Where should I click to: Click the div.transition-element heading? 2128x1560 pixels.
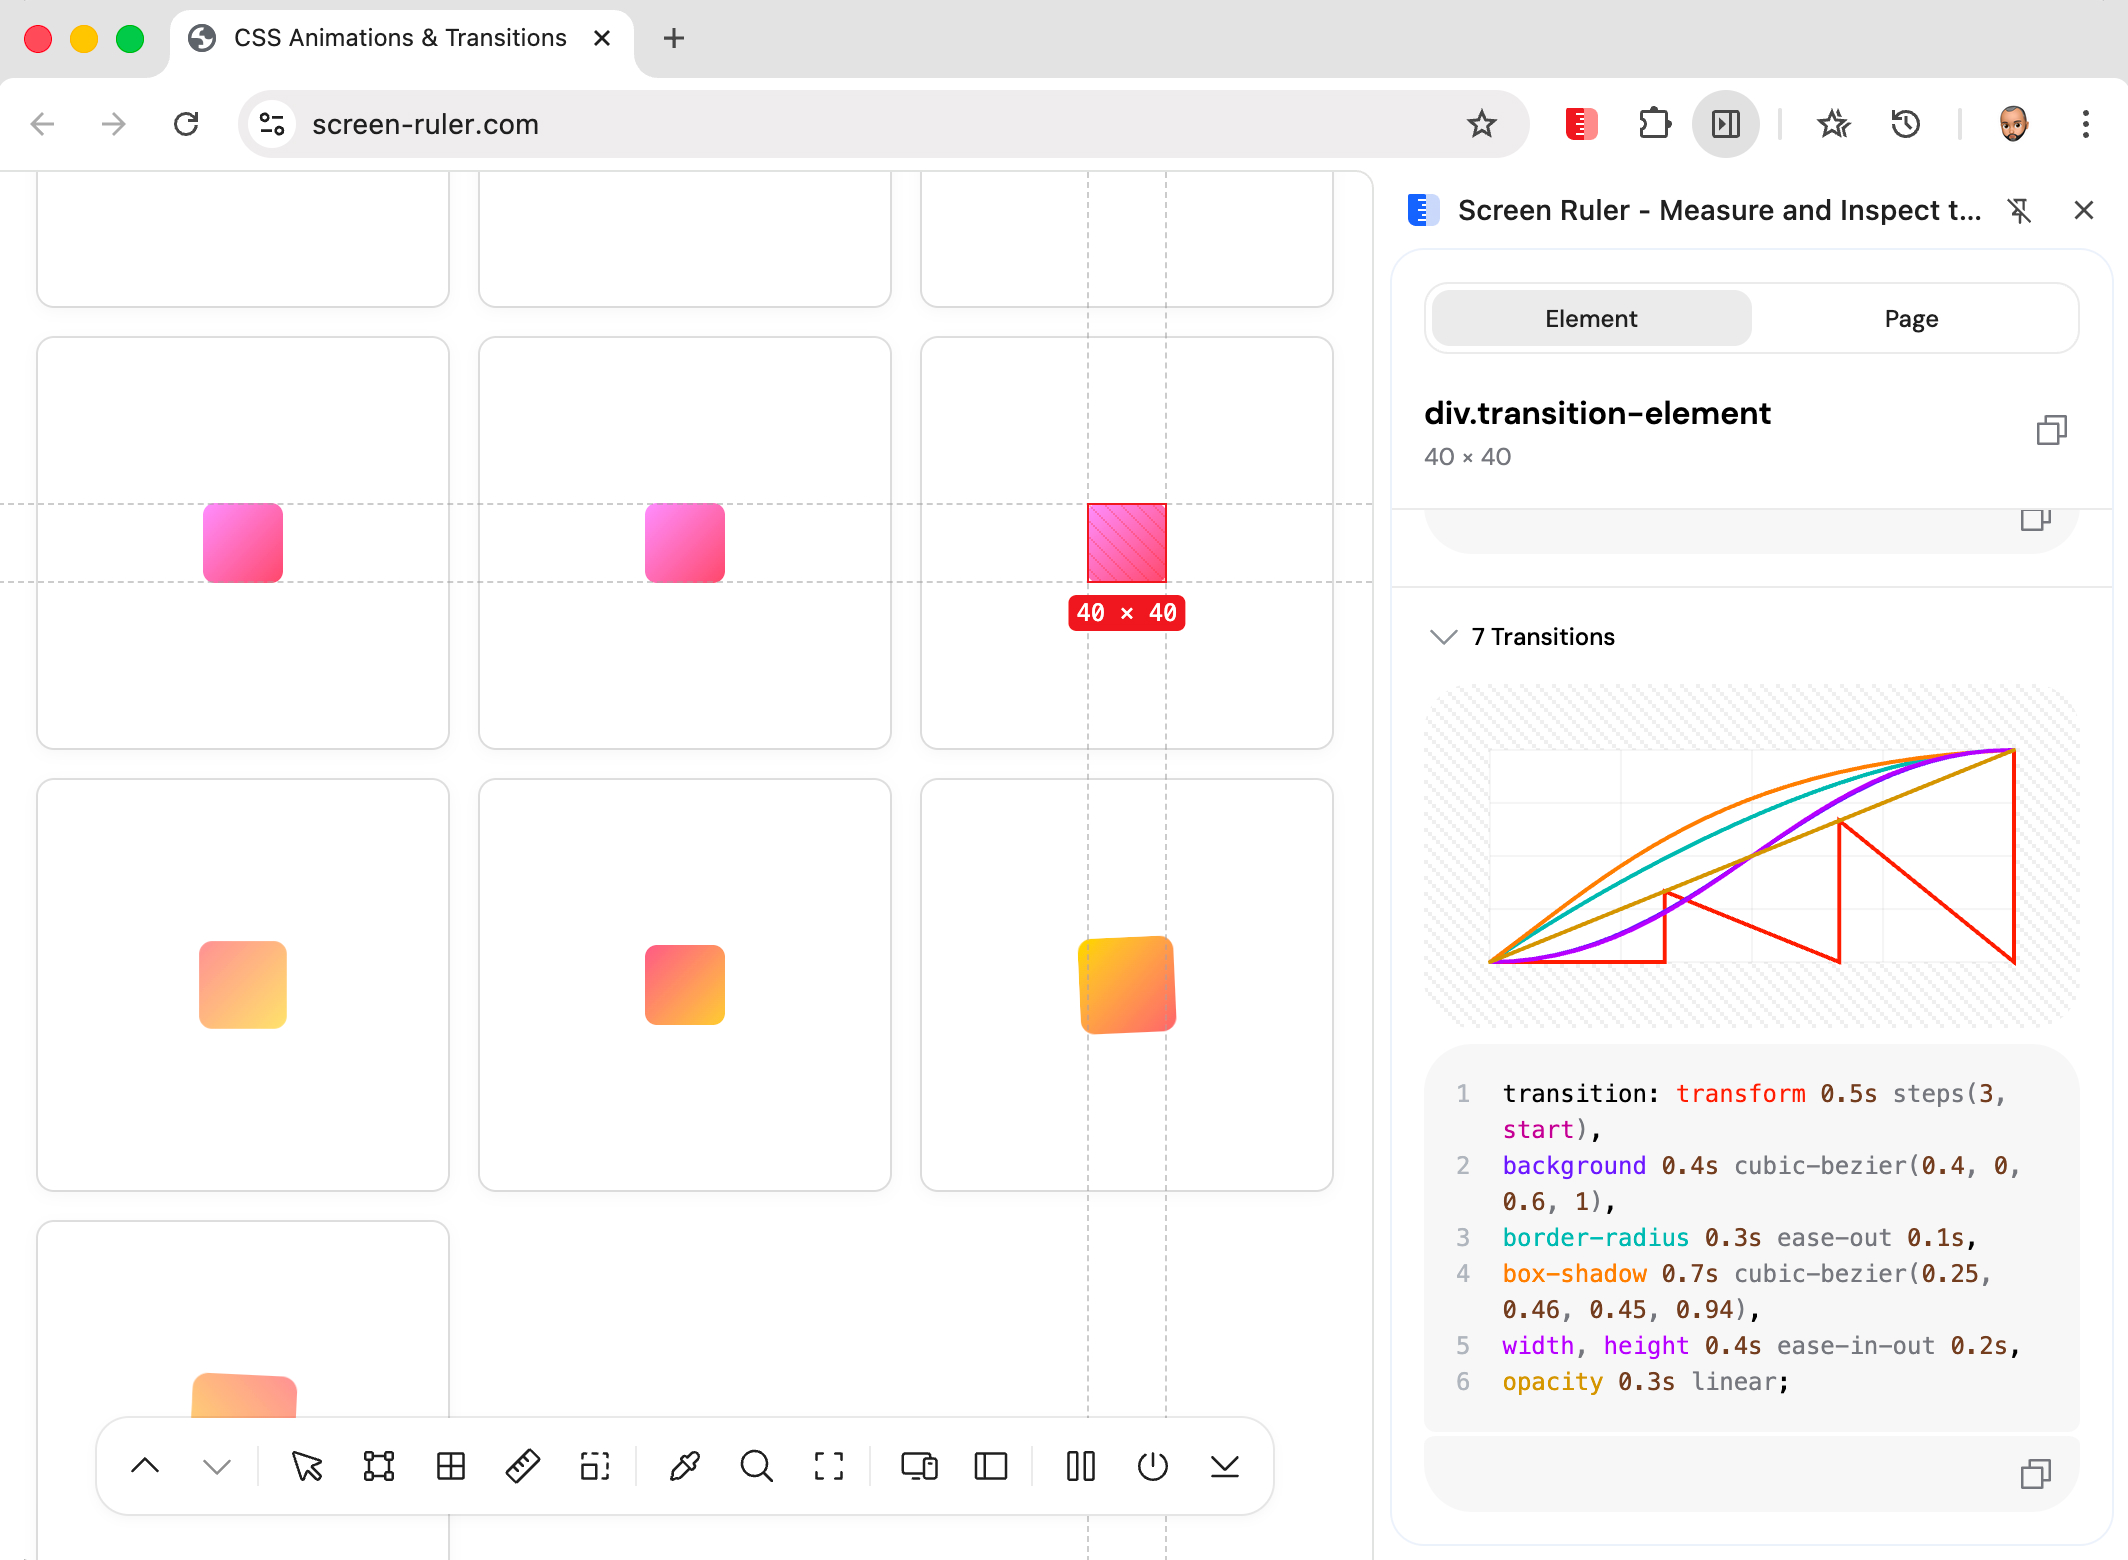tap(1597, 413)
